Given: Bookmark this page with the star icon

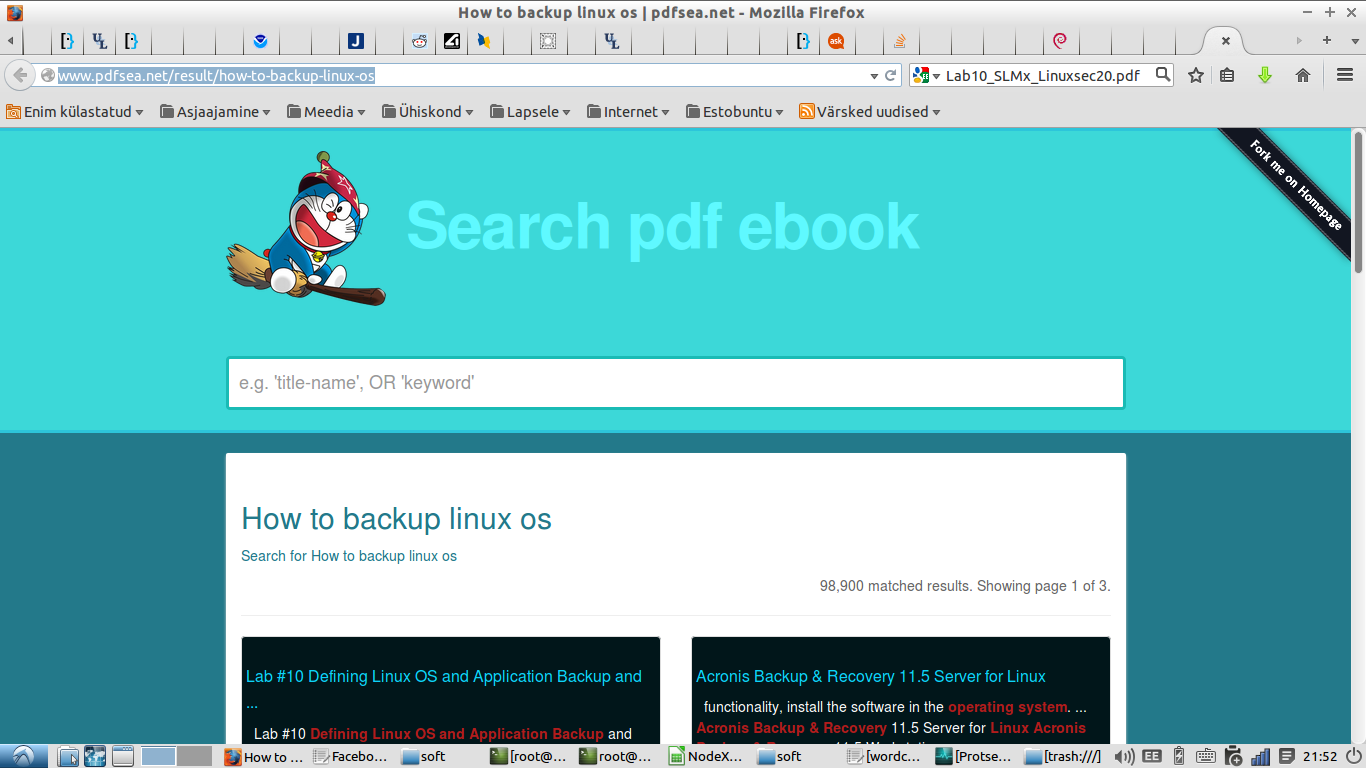Looking at the screenshot, I should click(x=1195, y=75).
